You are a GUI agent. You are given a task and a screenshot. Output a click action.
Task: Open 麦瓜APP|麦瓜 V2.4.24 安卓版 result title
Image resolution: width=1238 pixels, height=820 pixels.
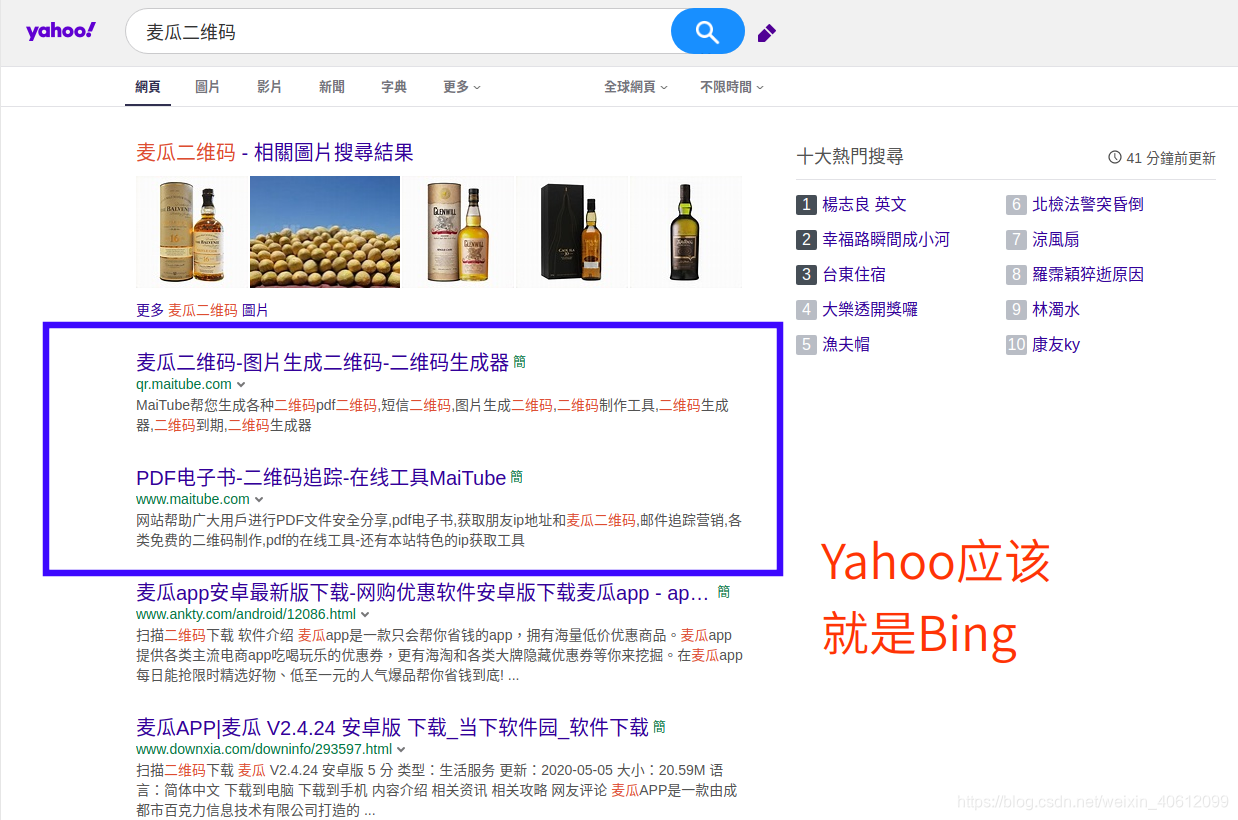393,727
